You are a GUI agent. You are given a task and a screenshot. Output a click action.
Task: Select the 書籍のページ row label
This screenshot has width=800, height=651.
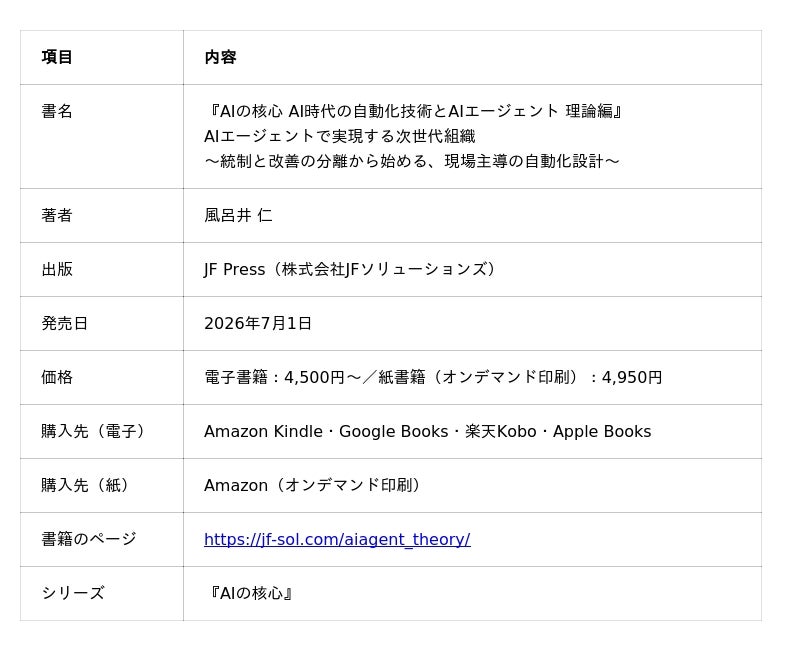click(x=89, y=539)
